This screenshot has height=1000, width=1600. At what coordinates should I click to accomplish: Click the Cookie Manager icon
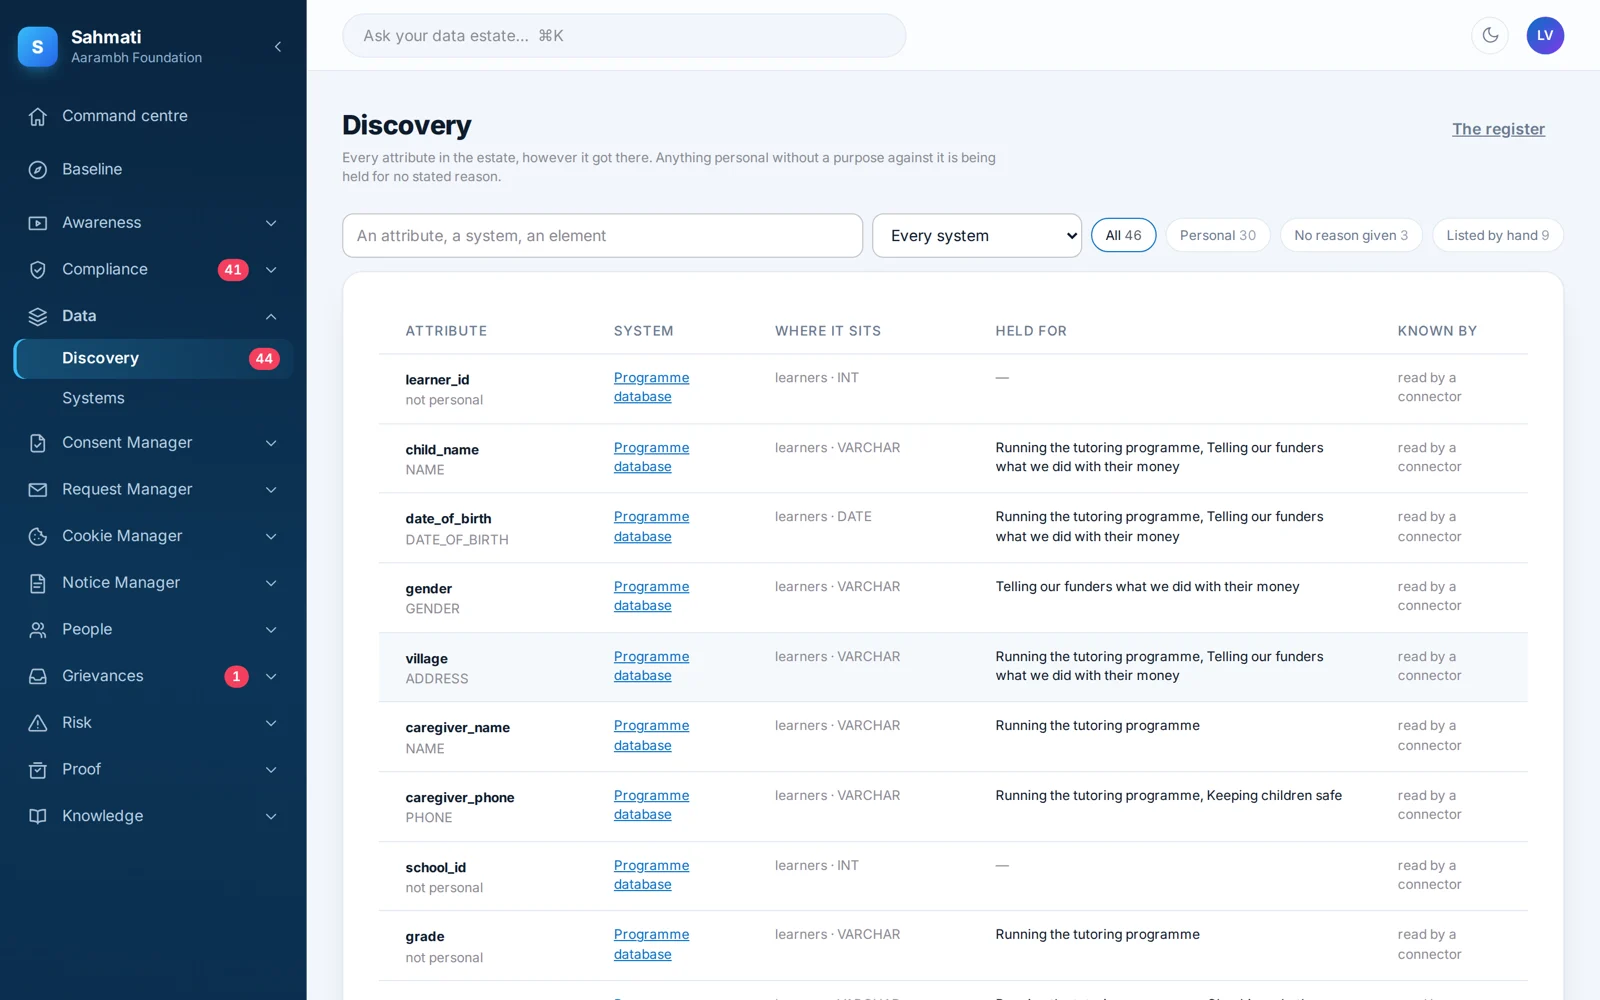click(x=38, y=536)
